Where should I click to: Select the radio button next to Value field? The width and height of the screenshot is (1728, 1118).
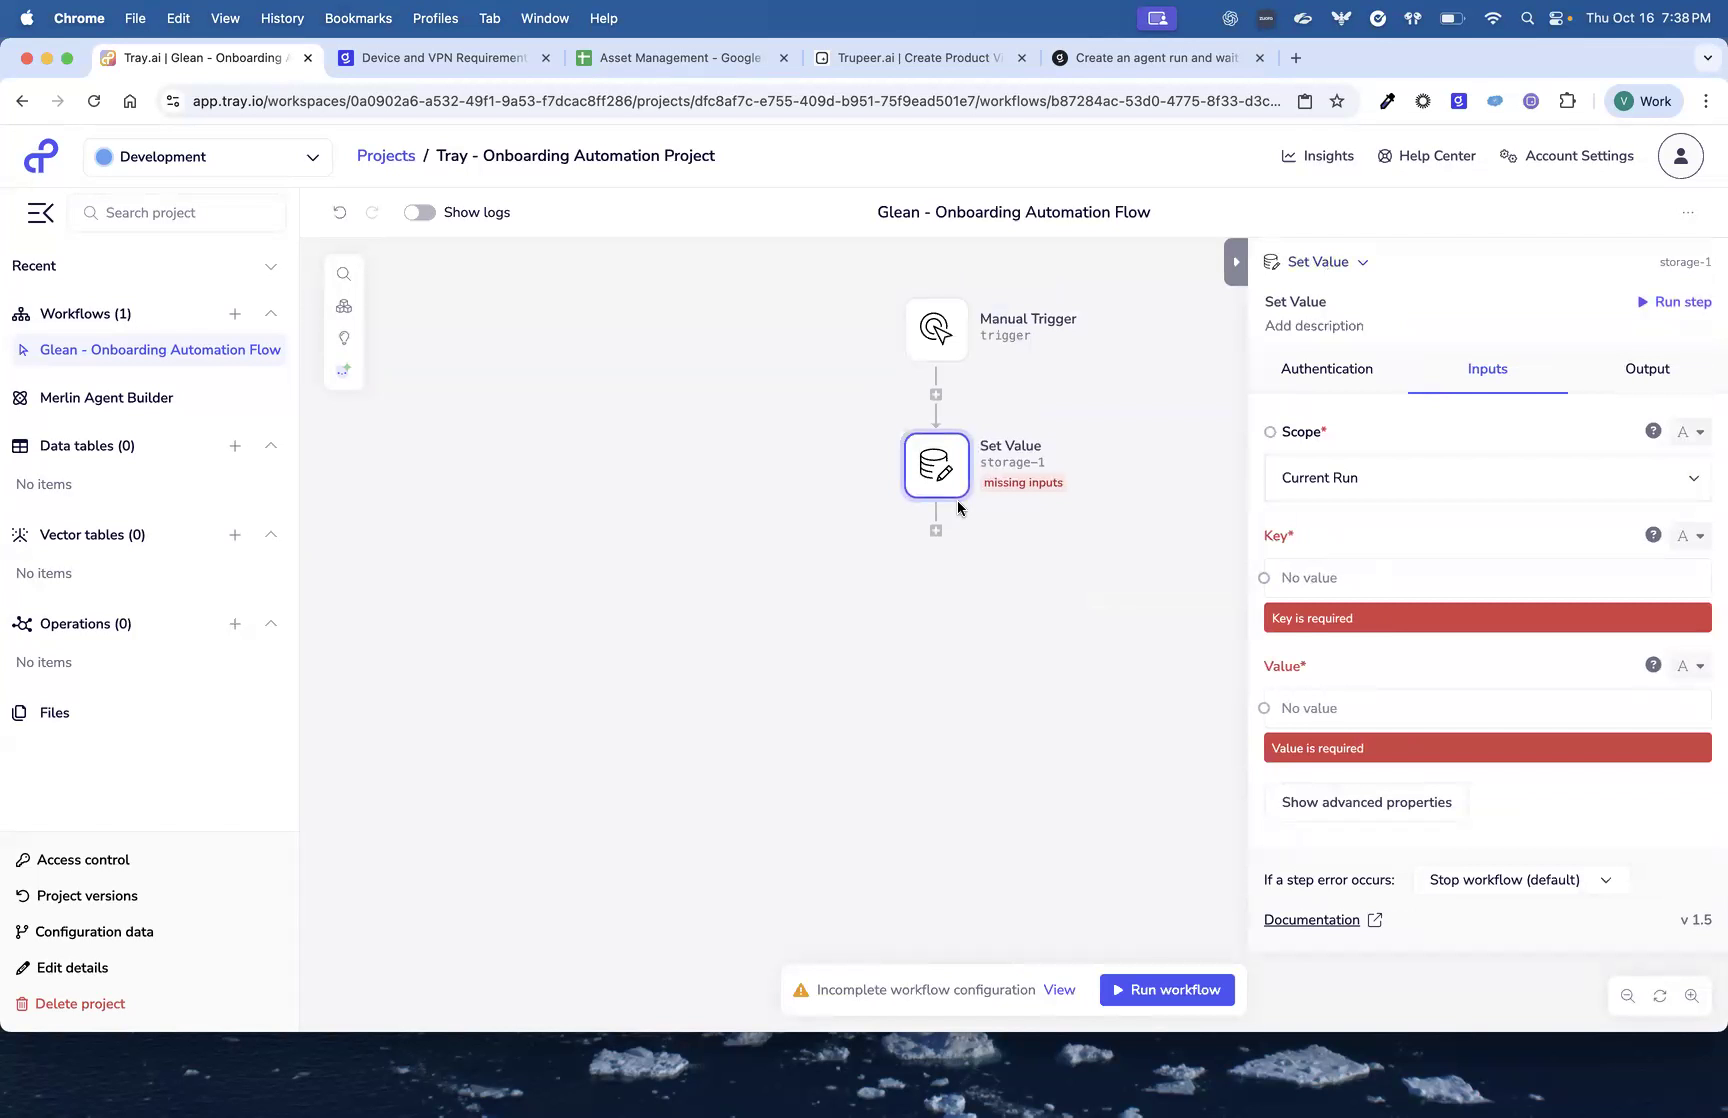tap(1264, 708)
